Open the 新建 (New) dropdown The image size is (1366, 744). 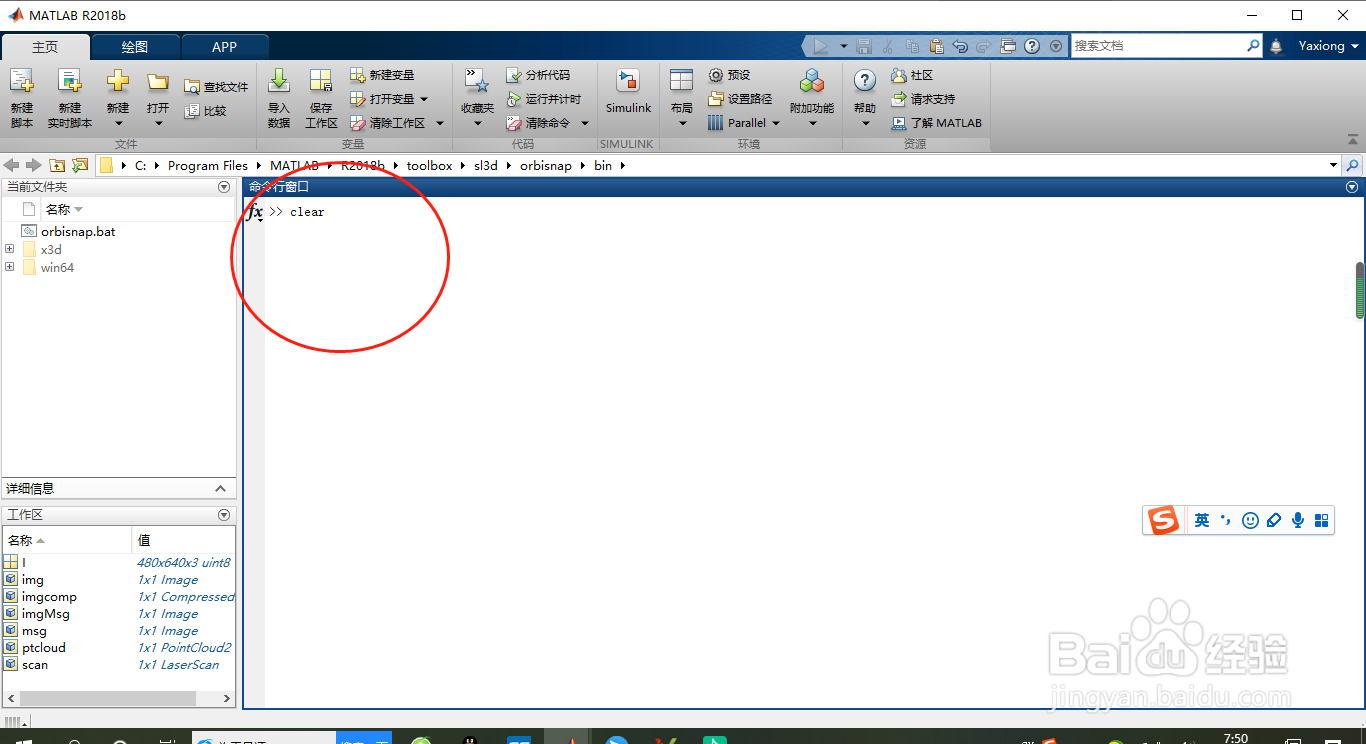[118, 124]
